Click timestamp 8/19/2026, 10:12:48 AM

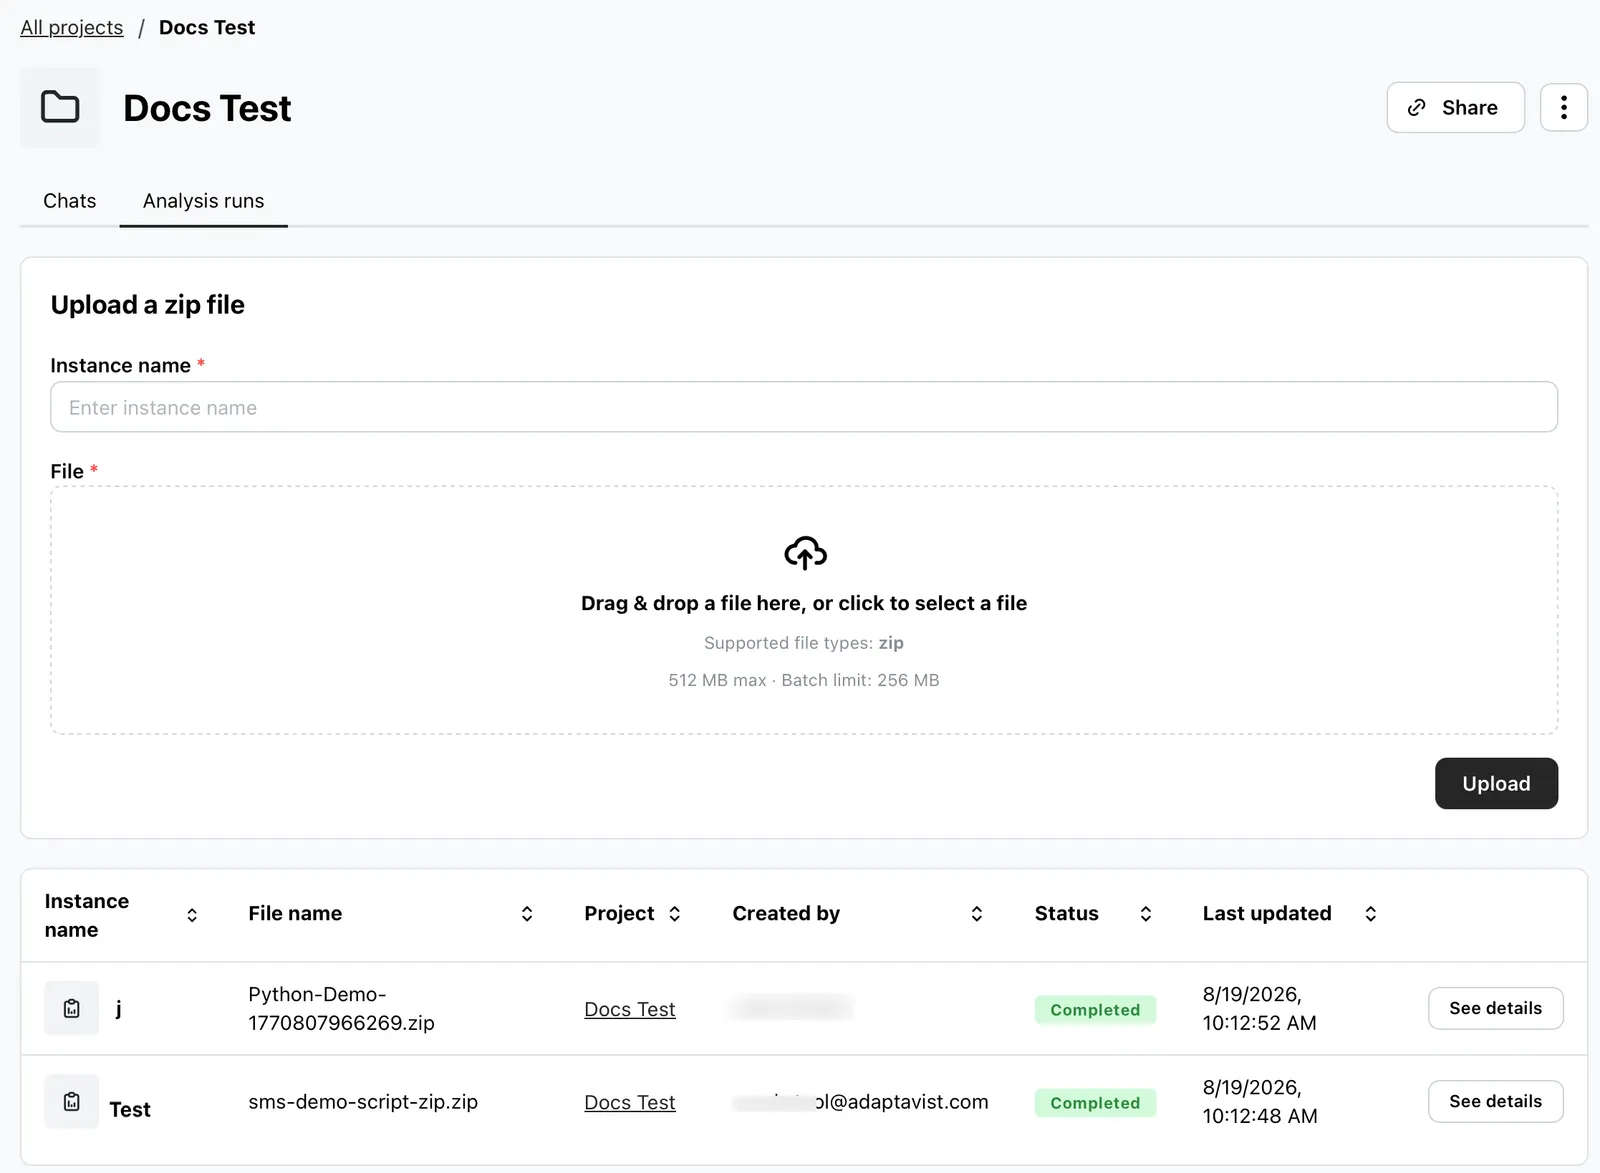click(x=1259, y=1101)
